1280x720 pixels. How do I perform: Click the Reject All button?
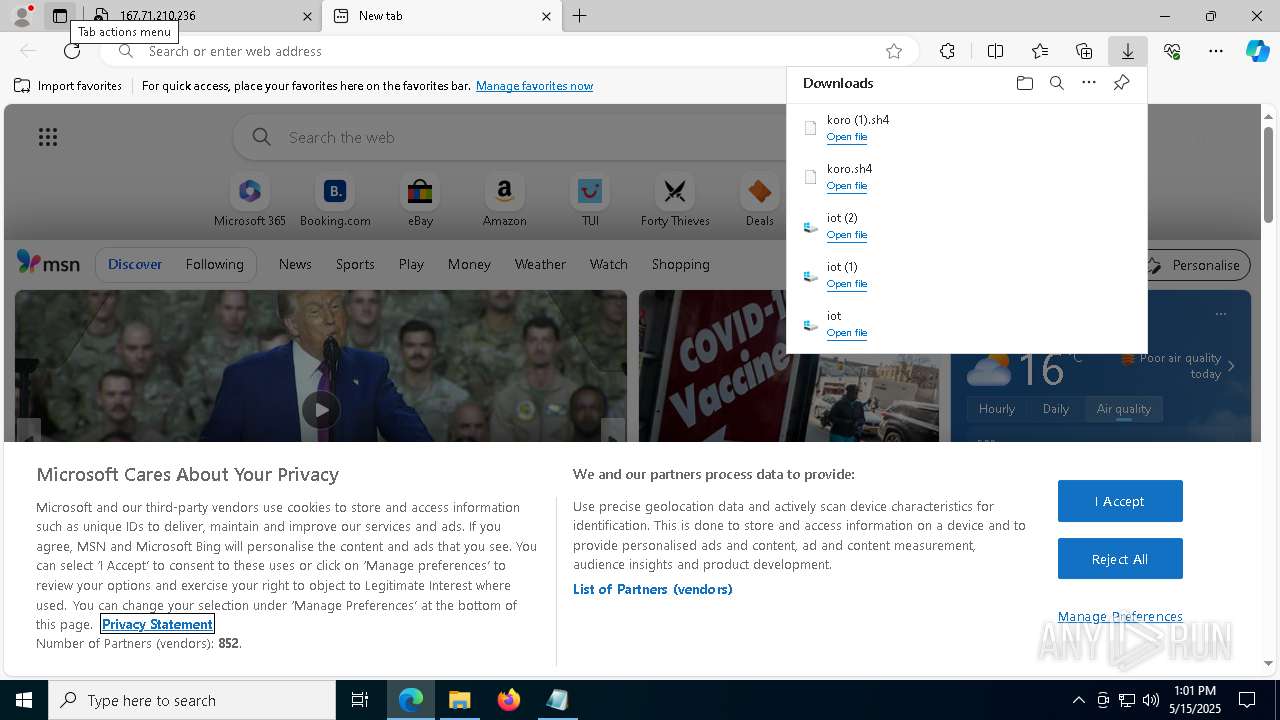pos(1120,559)
